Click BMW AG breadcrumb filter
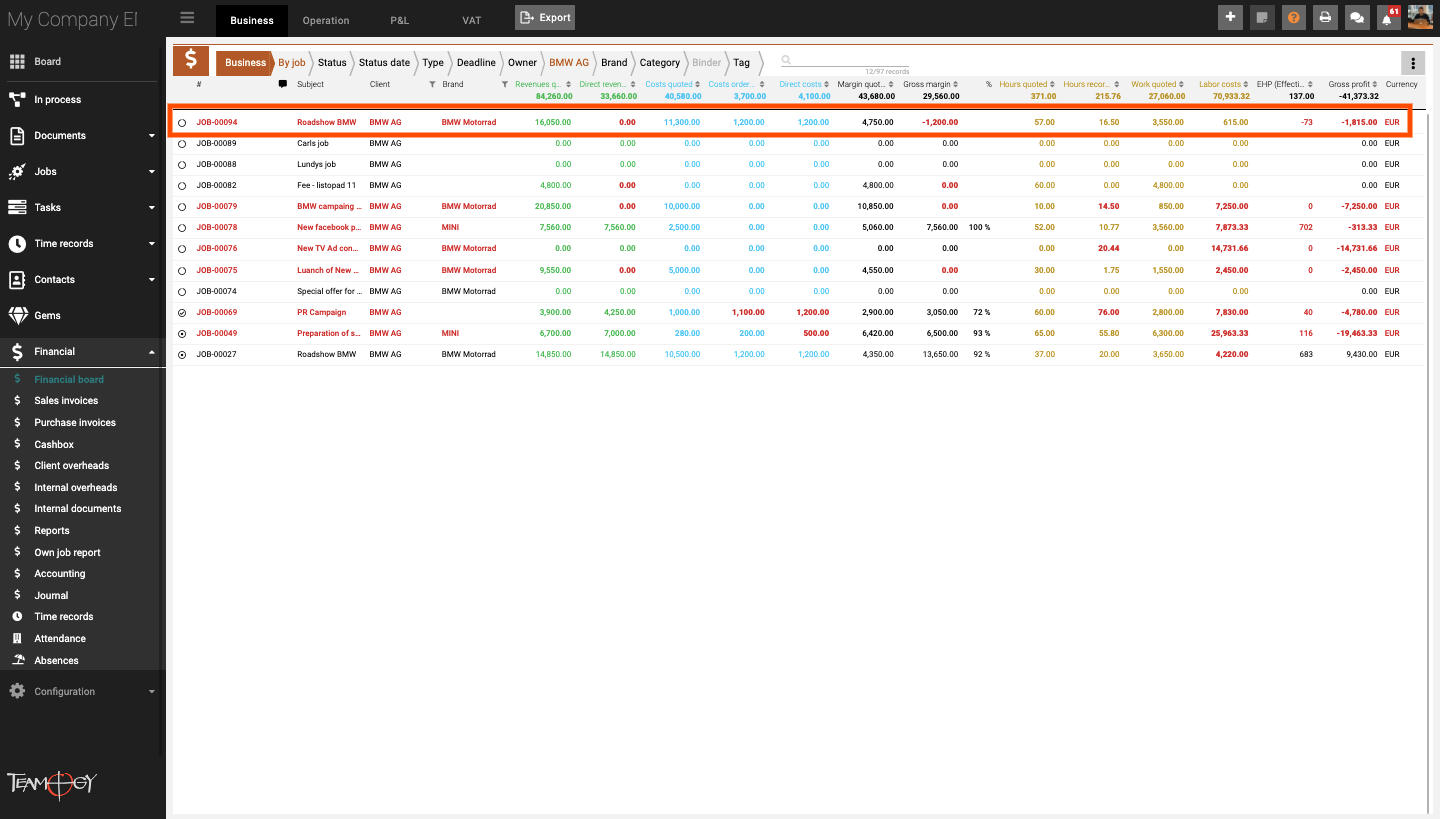 [x=569, y=62]
